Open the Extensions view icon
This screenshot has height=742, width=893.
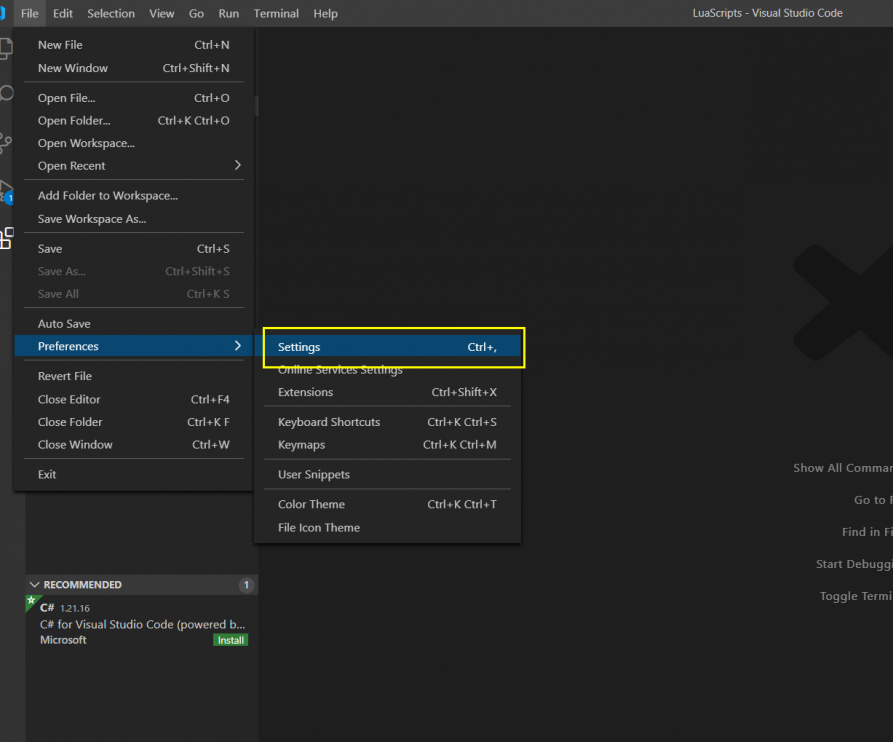(x=6, y=238)
